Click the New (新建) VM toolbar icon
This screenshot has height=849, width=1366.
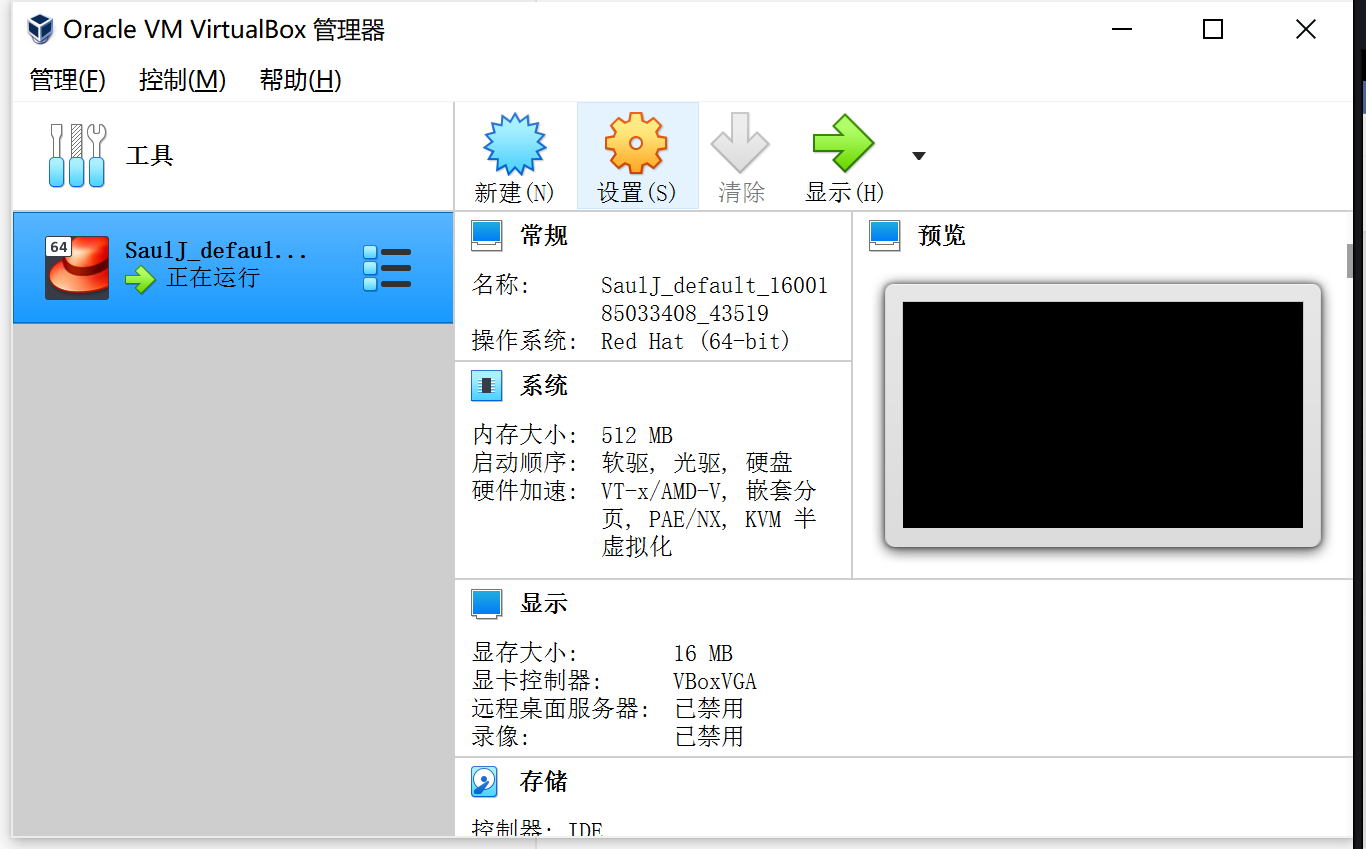pyautogui.click(x=514, y=144)
